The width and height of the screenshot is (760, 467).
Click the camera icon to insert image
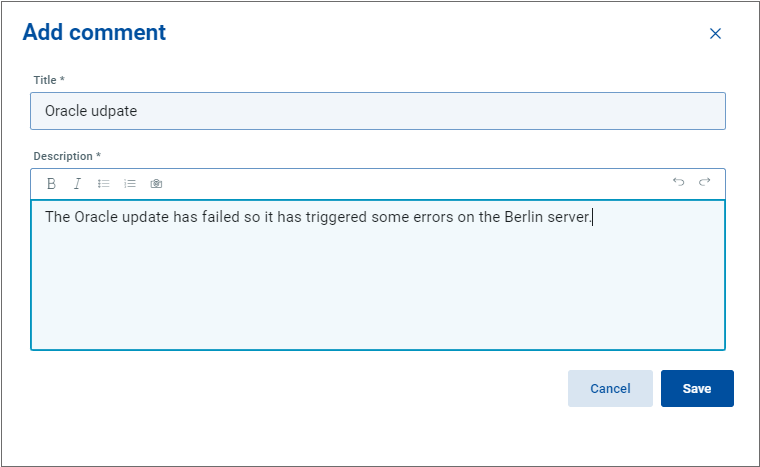pyautogui.click(x=156, y=184)
